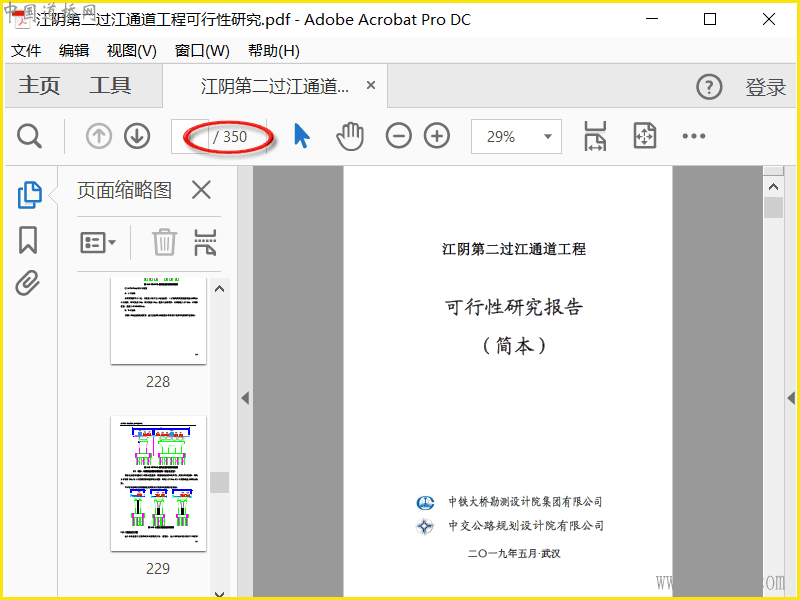
Task: Open the 视图(V) menu
Action: (132, 51)
